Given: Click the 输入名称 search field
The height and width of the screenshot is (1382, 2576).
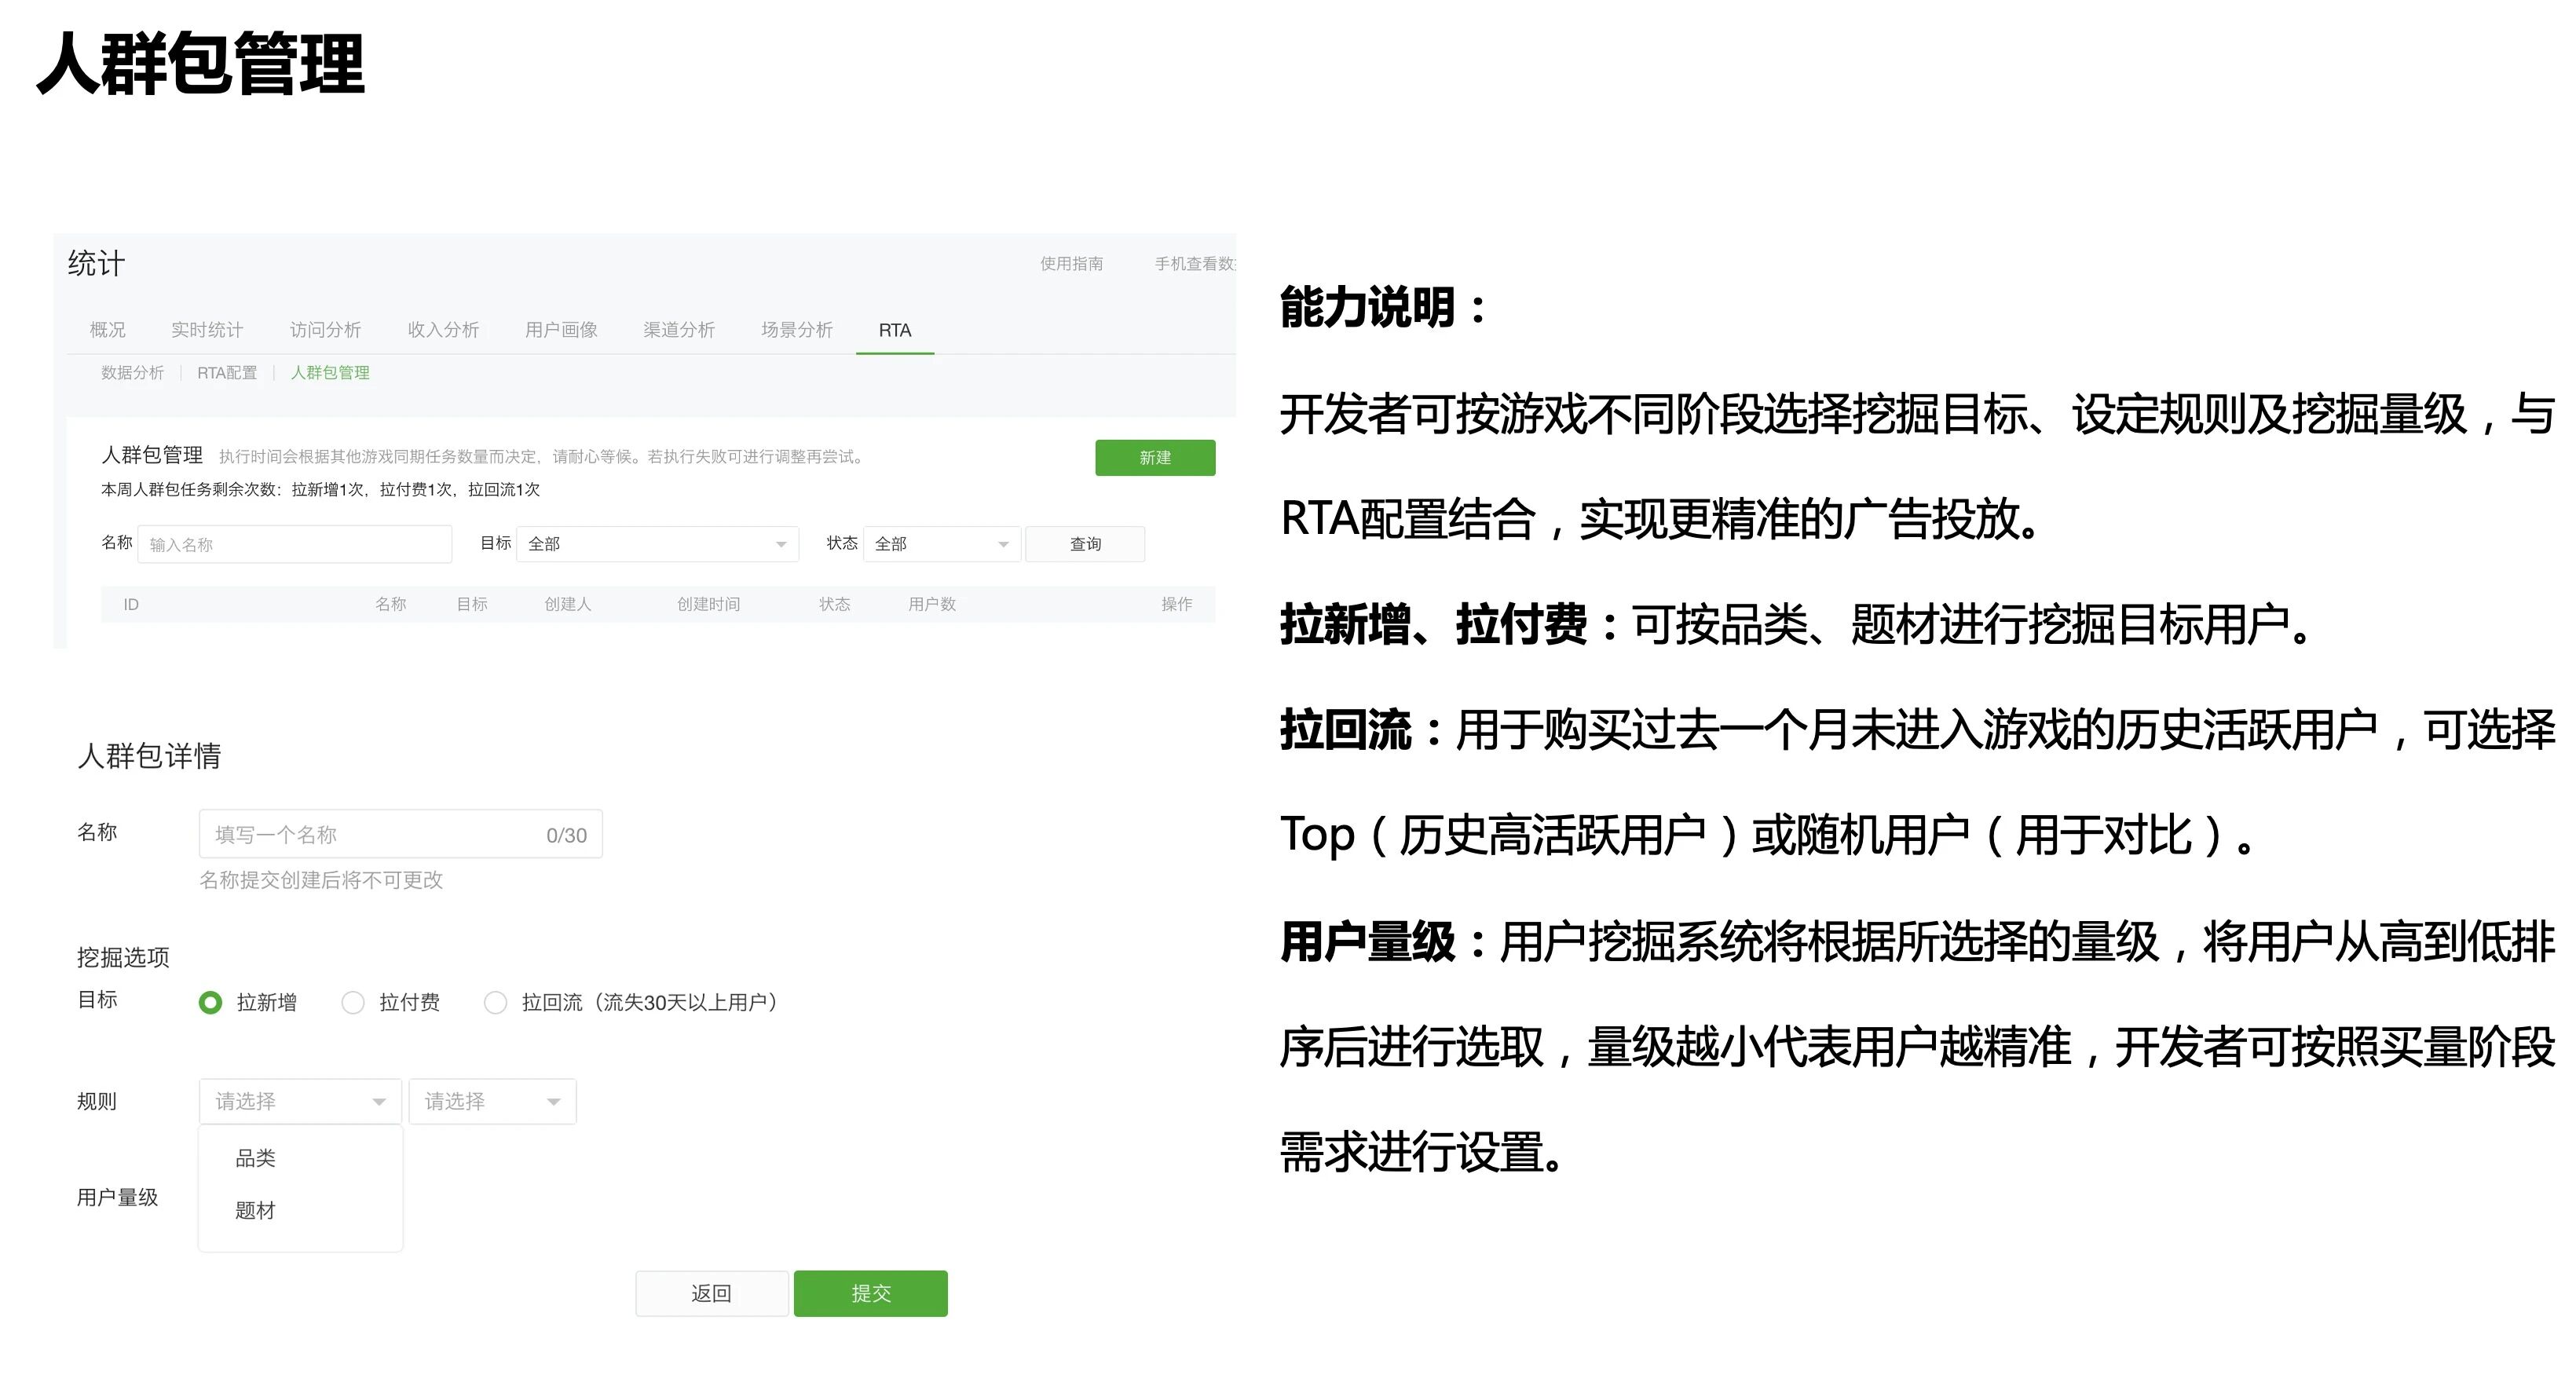Looking at the screenshot, I should click(294, 544).
